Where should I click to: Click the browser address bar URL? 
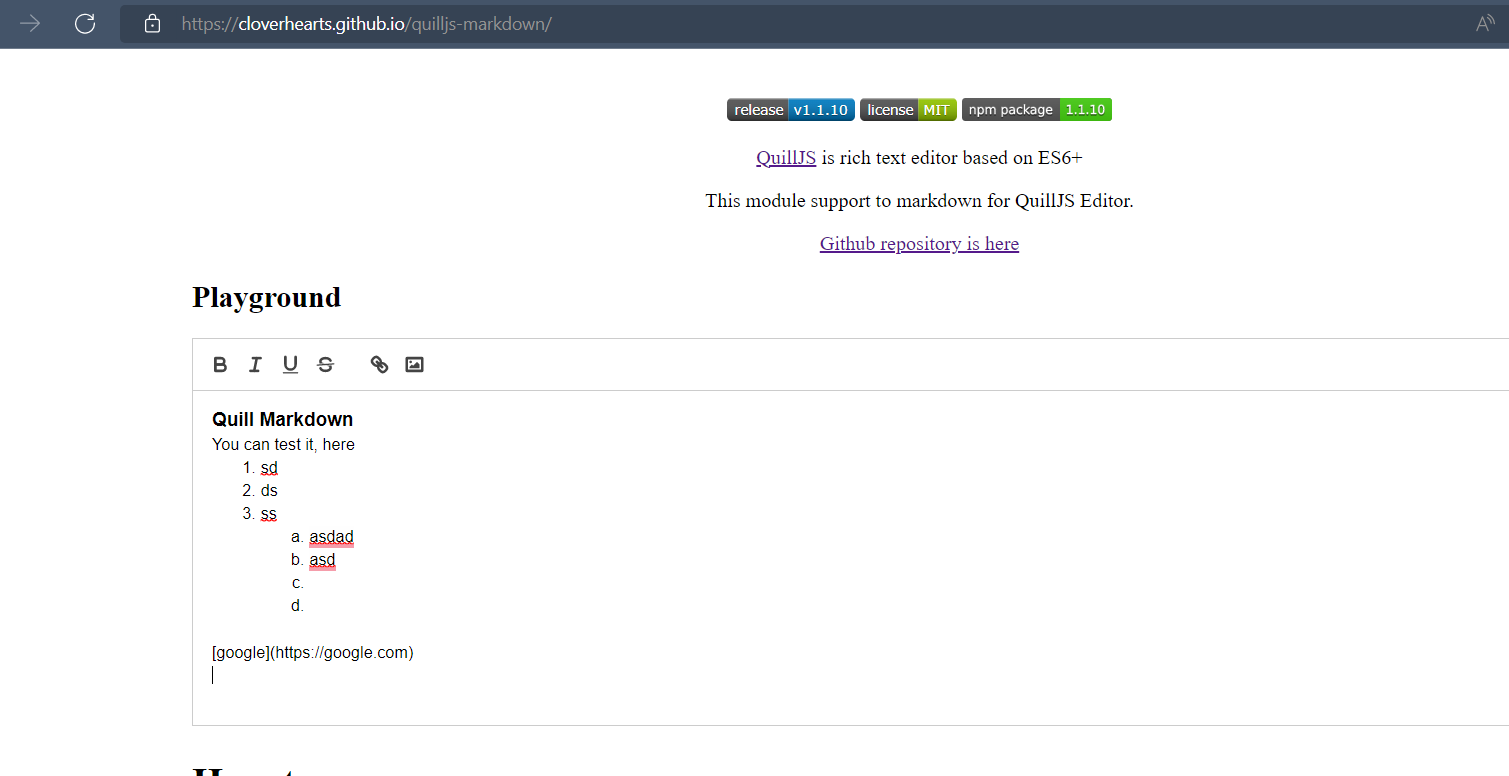pos(366,23)
